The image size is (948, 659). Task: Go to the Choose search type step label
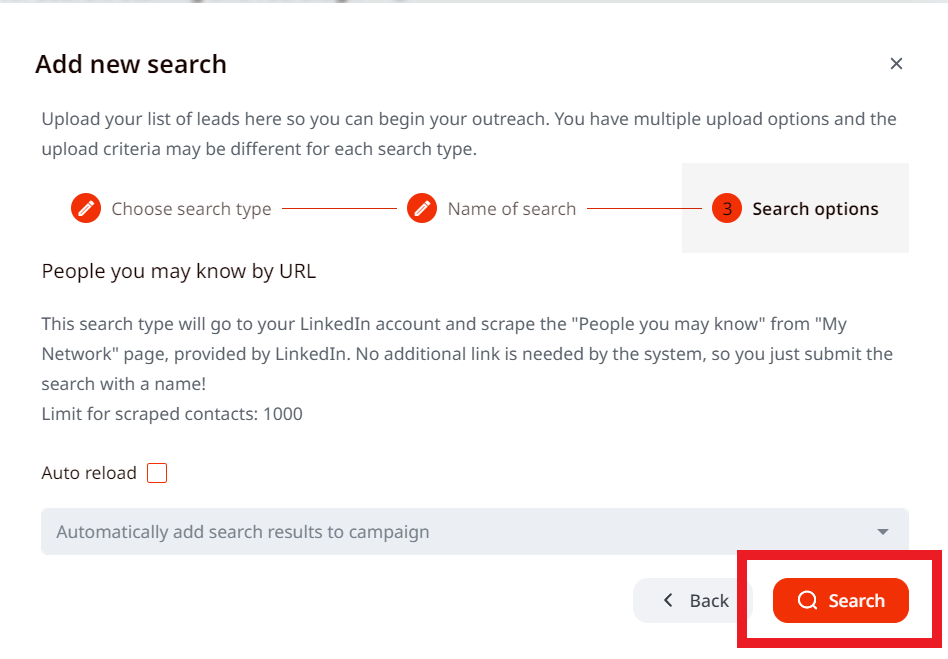pos(191,209)
